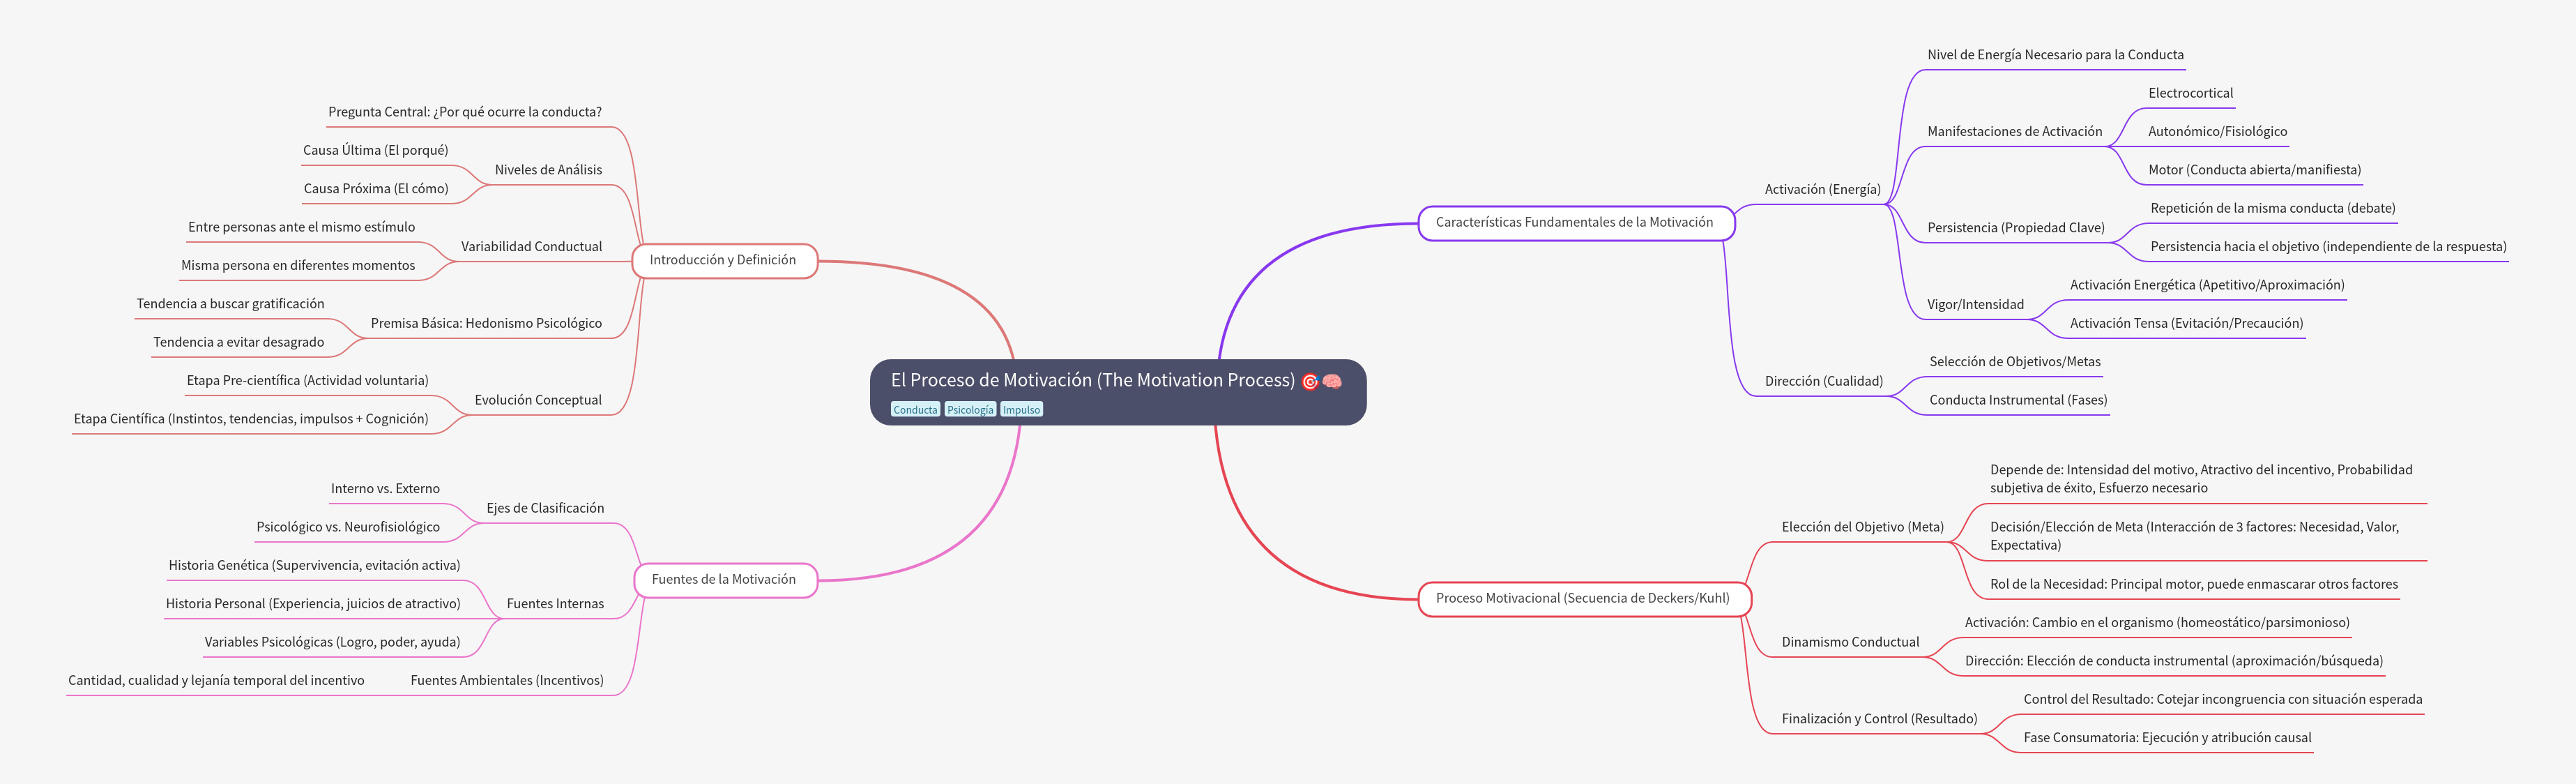2576x784 pixels.
Task: Select the 'Dirección (Cualidad)' node
Action: pyautogui.click(x=1824, y=380)
